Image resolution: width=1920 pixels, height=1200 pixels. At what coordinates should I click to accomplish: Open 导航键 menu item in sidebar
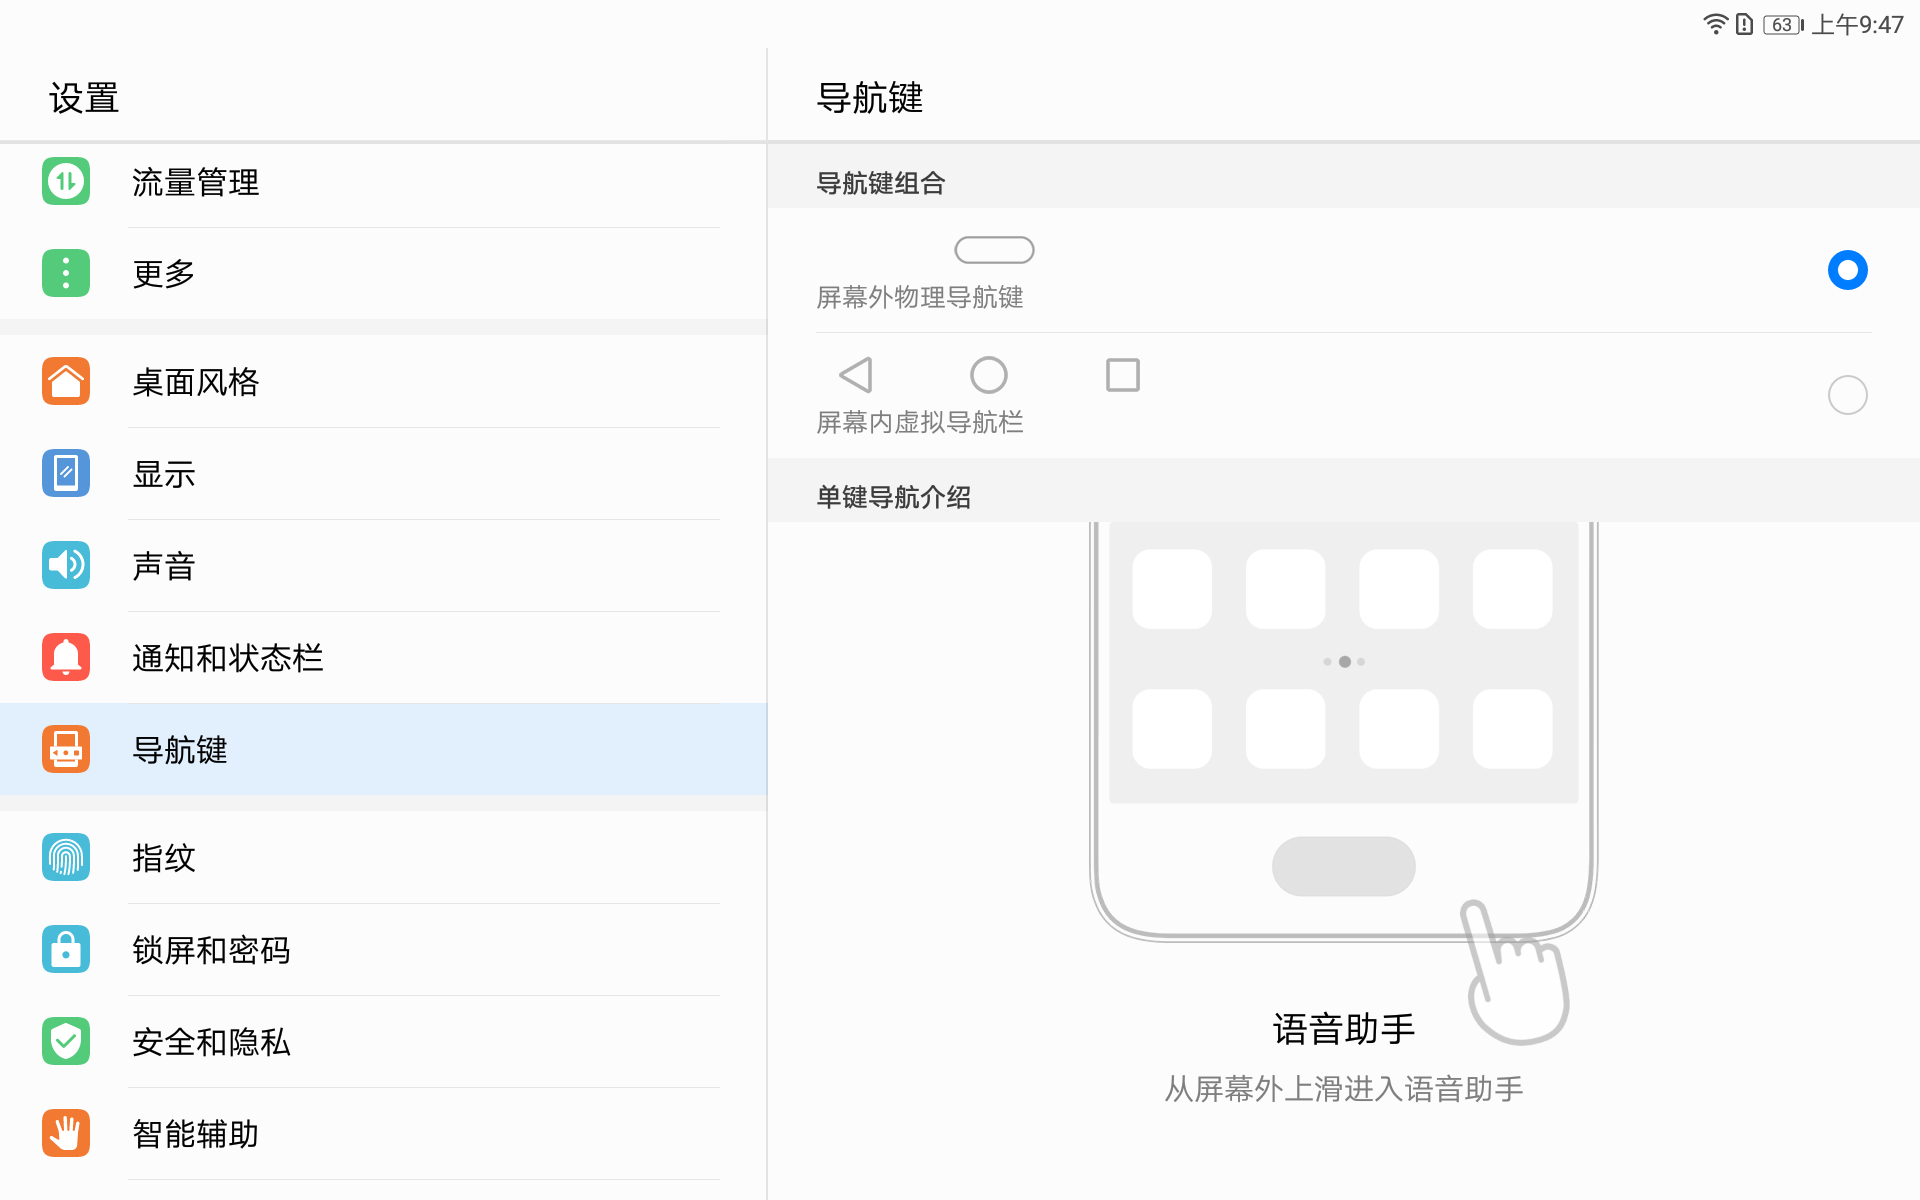point(180,750)
